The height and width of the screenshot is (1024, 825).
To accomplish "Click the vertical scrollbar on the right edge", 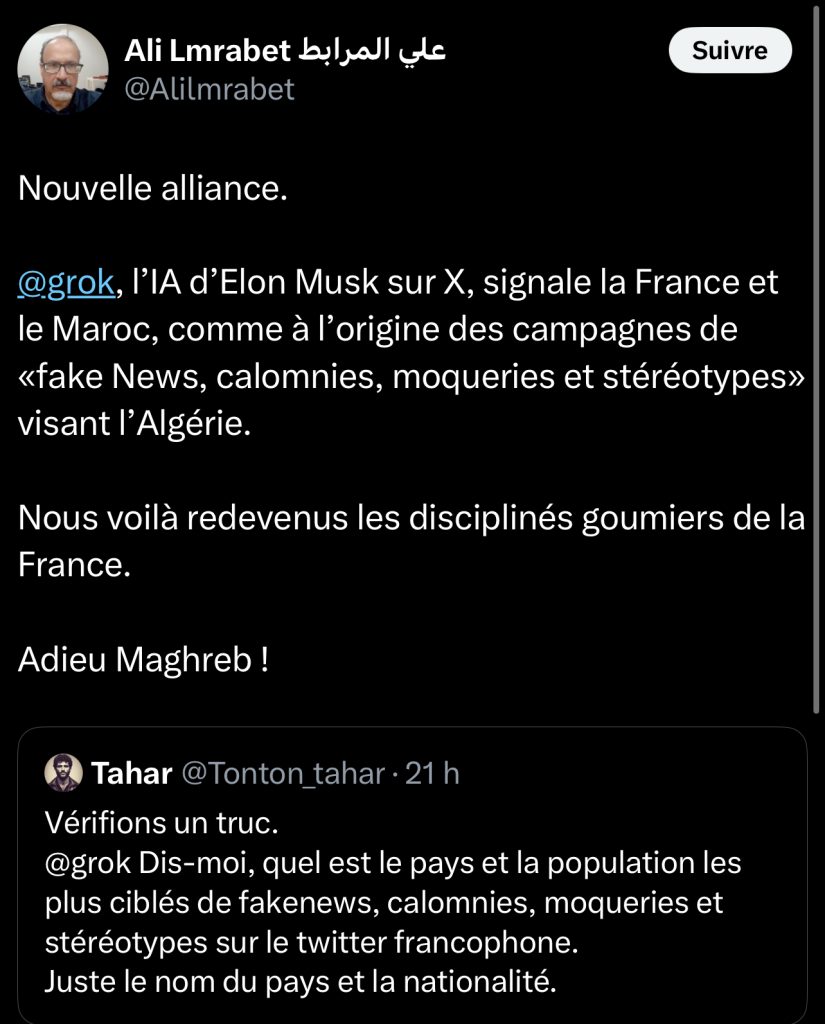I will tap(816, 358).
